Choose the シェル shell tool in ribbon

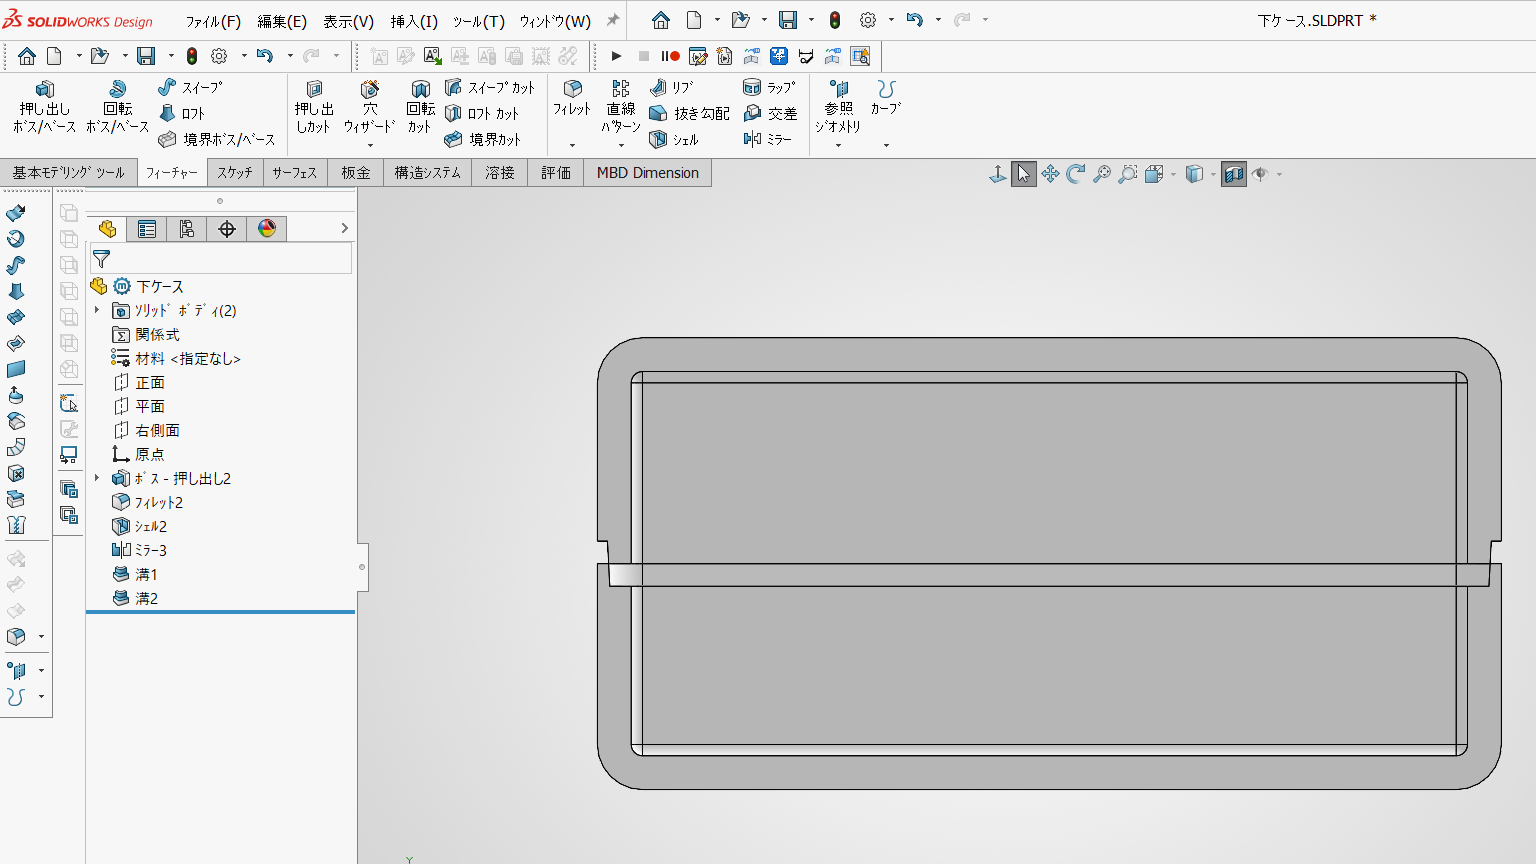(x=674, y=139)
